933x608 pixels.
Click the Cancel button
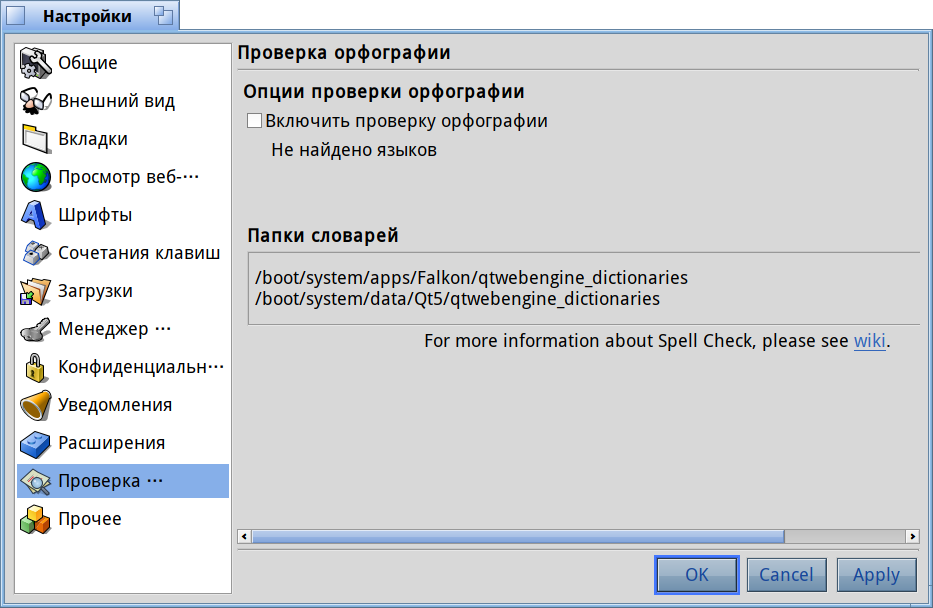[787, 575]
